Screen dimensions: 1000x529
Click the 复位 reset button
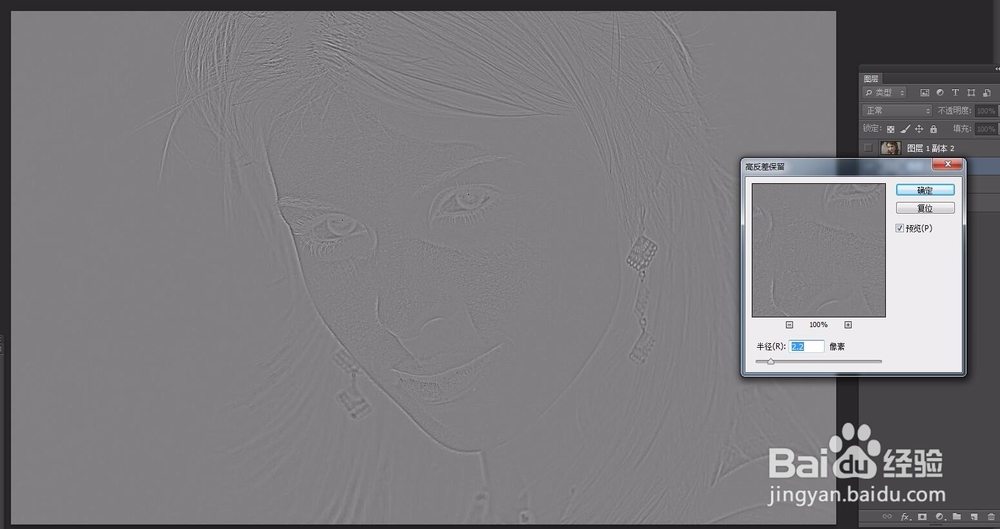[925, 208]
